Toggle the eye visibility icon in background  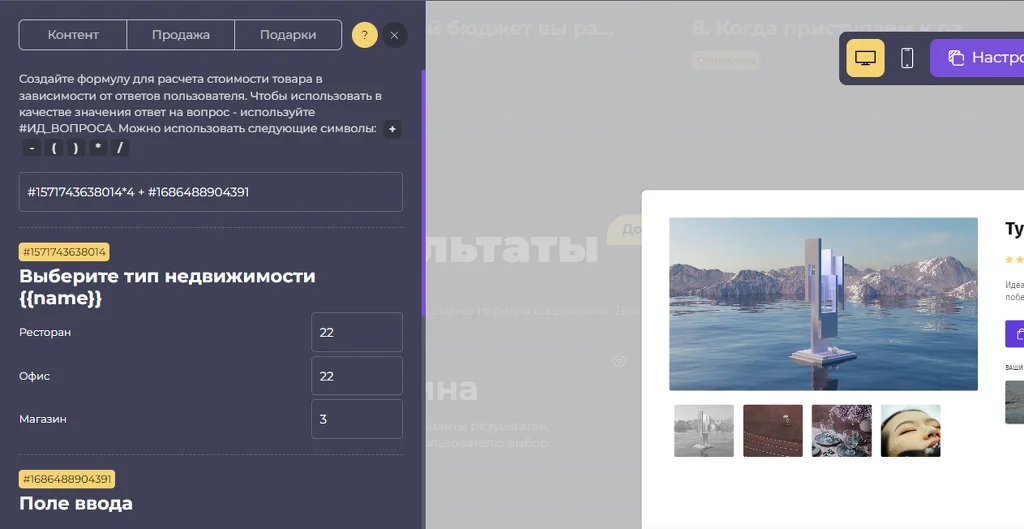[619, 361]
